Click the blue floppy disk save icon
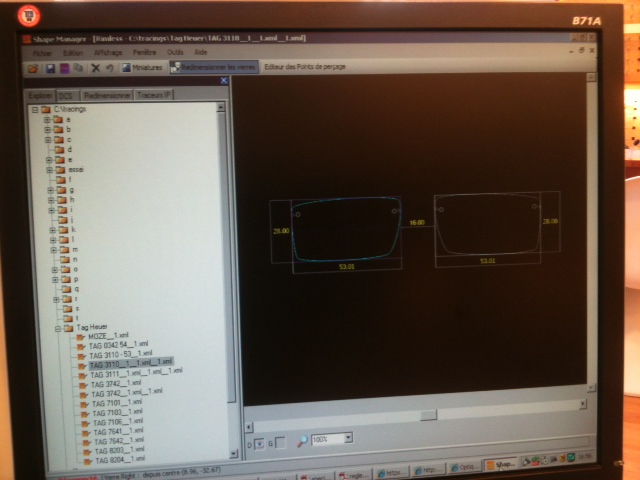Screen dimensions: 640x480 point(50,68)
